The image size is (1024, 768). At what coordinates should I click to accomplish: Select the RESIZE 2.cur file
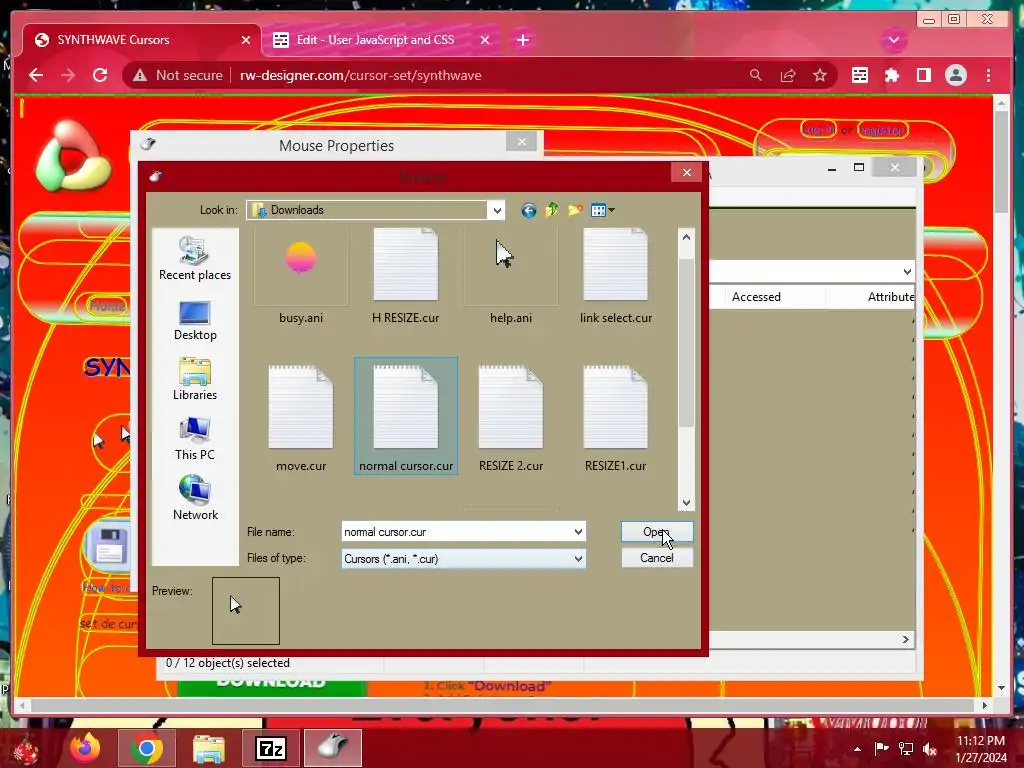(511, 418)
